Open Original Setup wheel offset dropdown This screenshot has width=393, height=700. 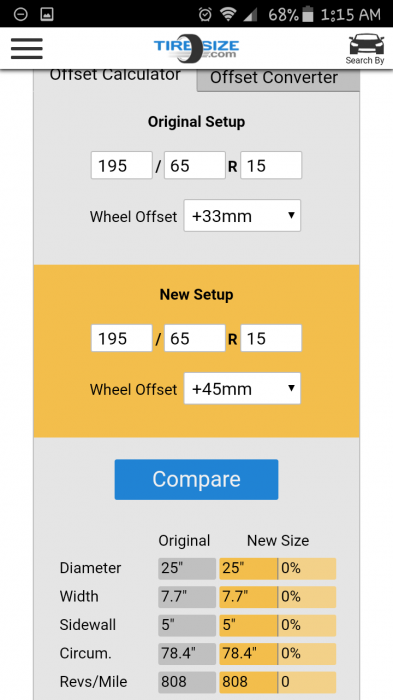242,216
